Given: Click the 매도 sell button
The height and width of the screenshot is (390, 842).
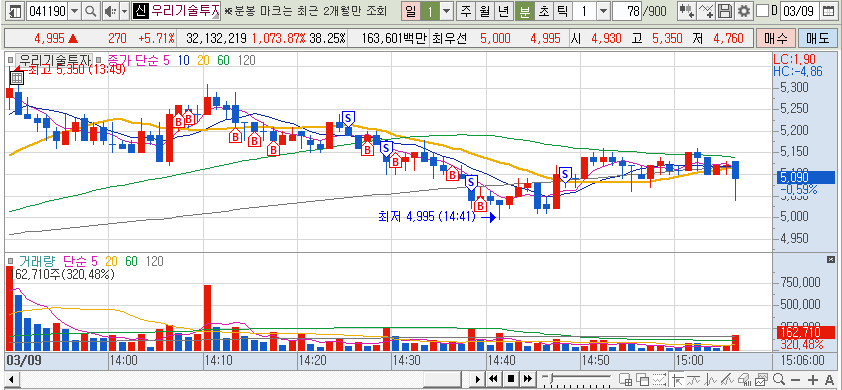Looking at the screenshot, I should pos(817,38).
